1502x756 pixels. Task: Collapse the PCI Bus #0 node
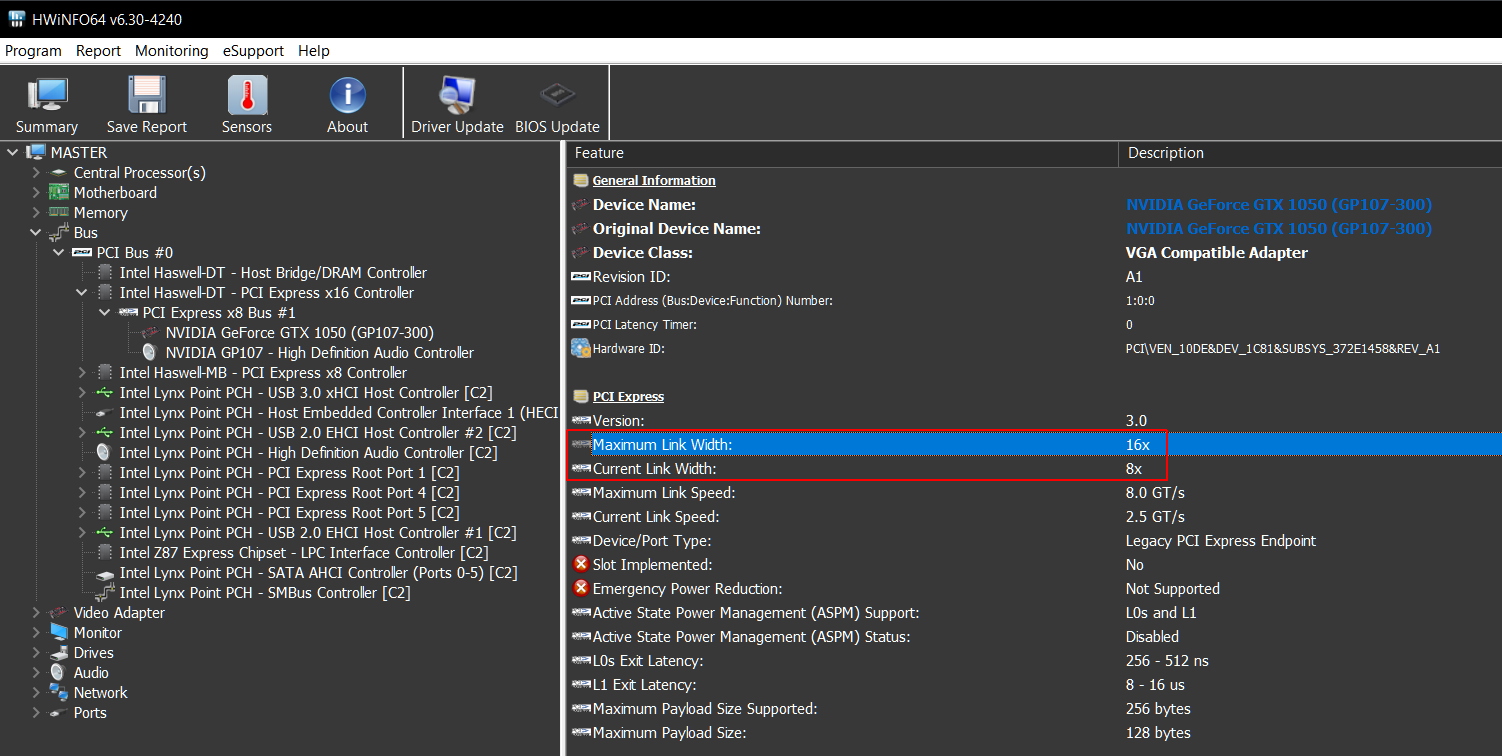[59, 252]
